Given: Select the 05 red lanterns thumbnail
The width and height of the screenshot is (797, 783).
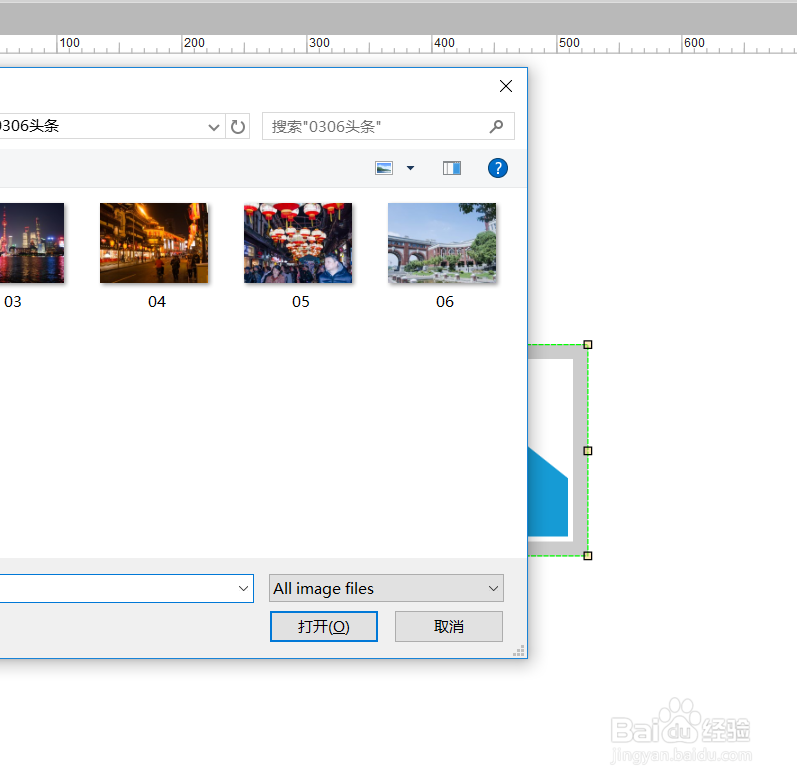Looking at the screenshot, I should pyautogui.click(x=298, y=243).
